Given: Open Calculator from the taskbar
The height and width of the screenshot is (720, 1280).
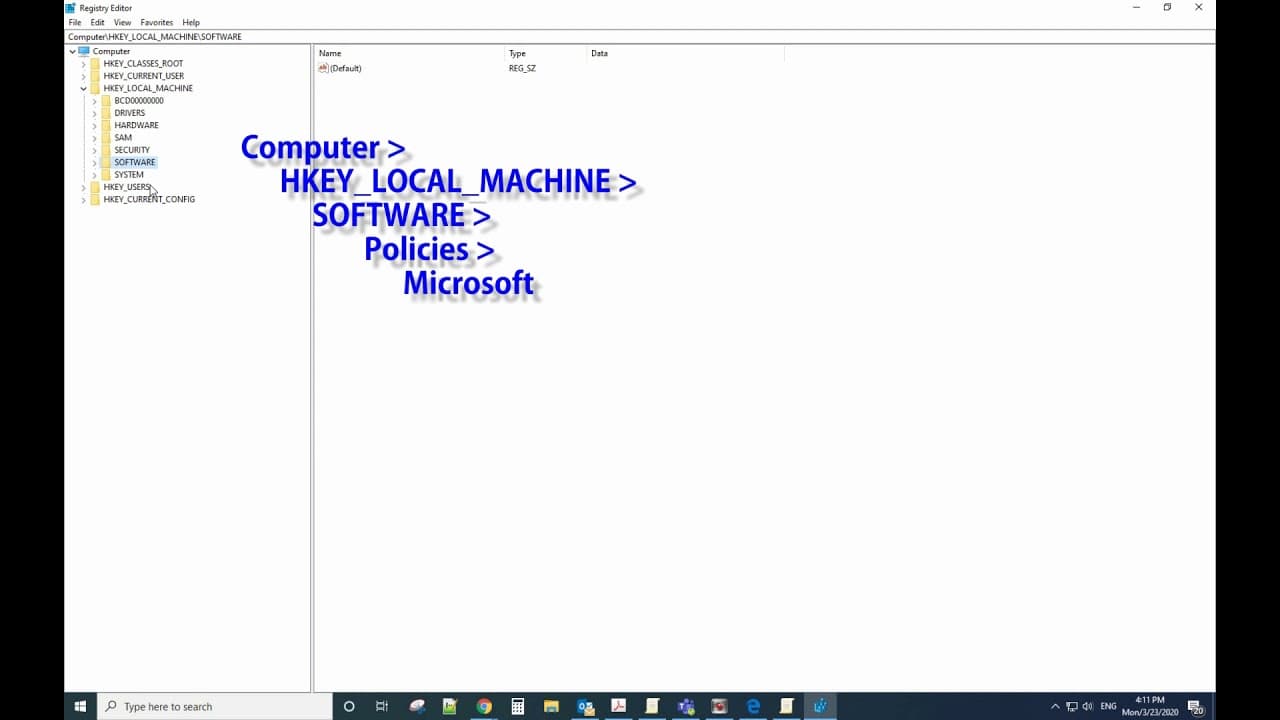Looking at the screenshot, I should (x=518, y=706).
